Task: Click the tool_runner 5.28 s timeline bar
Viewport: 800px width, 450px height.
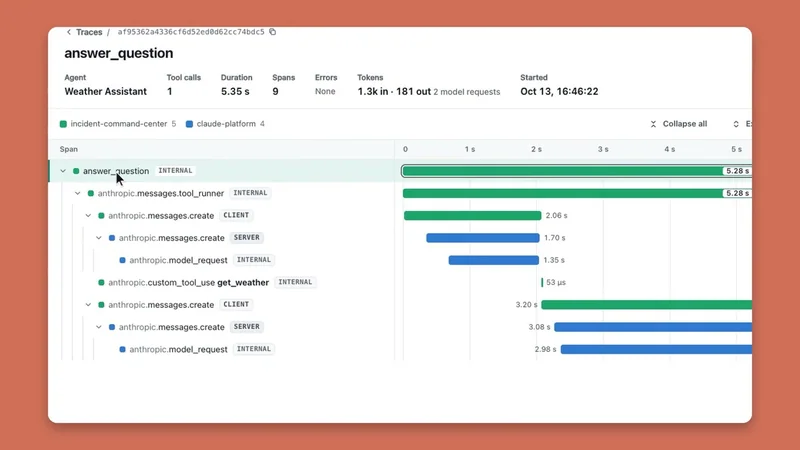Action: click(577, 193)
